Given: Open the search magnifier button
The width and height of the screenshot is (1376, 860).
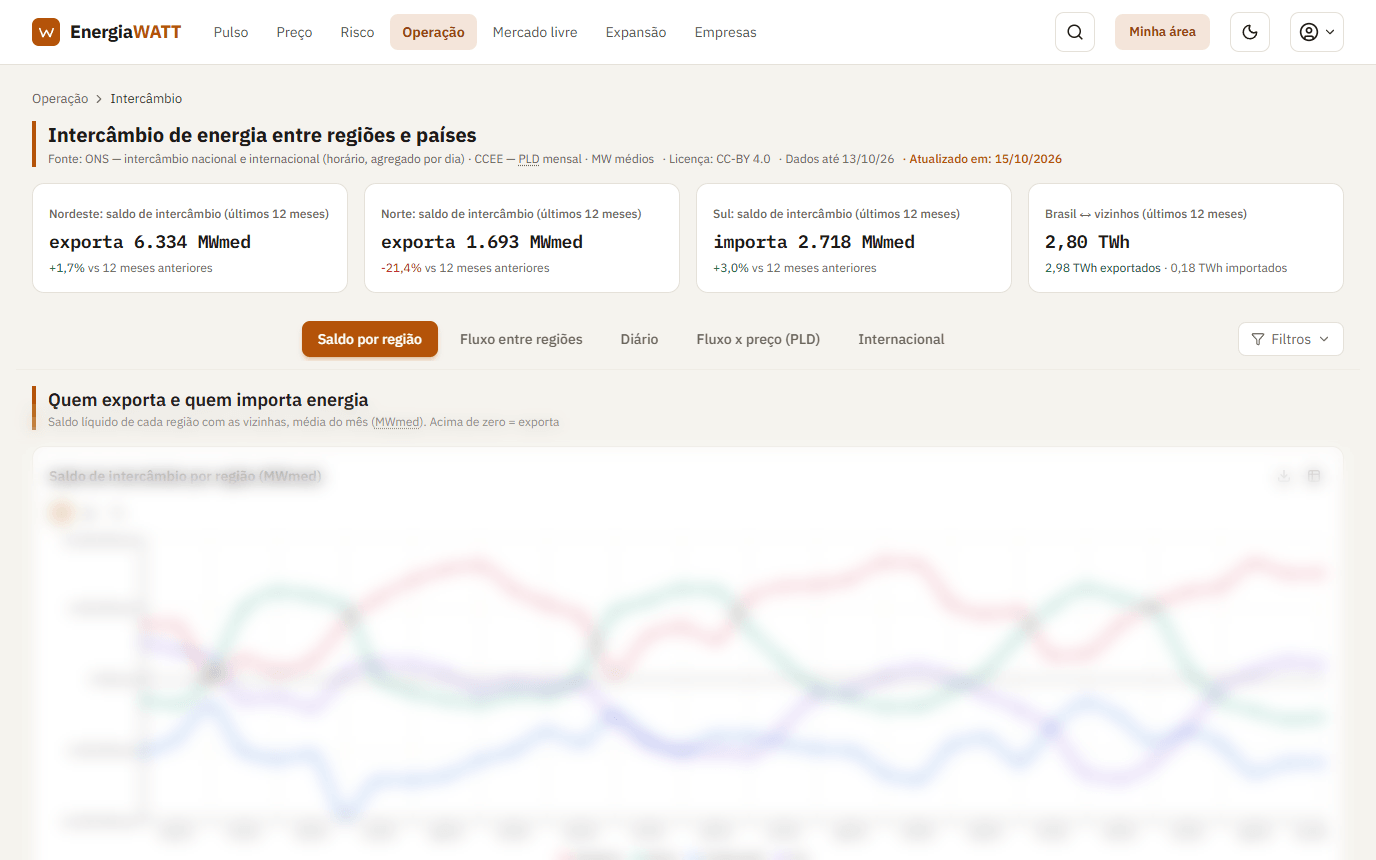Looking at the screenshot, I should click(x=1075, y=32).
